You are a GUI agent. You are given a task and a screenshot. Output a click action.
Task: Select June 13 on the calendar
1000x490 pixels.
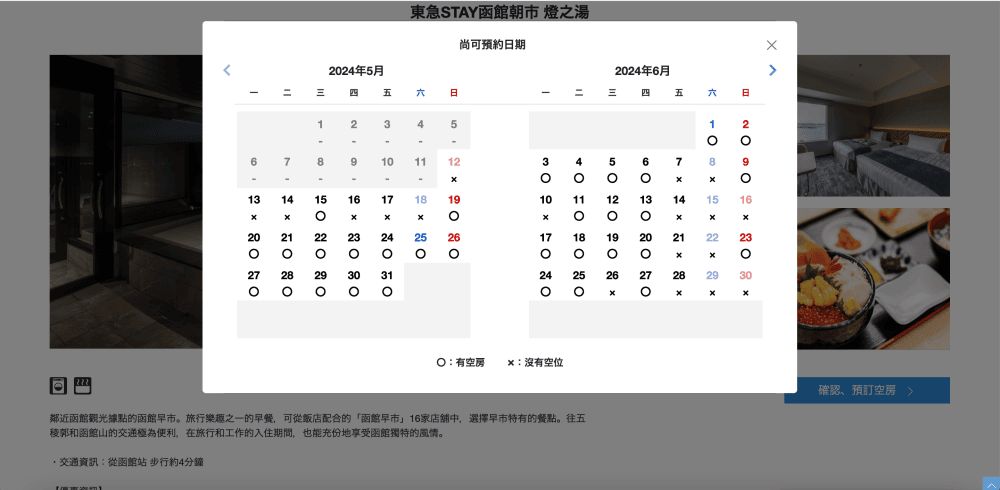[645, 207]
